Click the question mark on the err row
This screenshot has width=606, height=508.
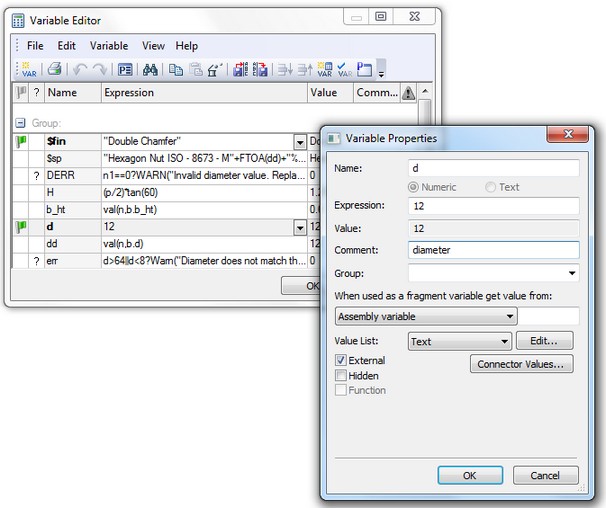36,261
